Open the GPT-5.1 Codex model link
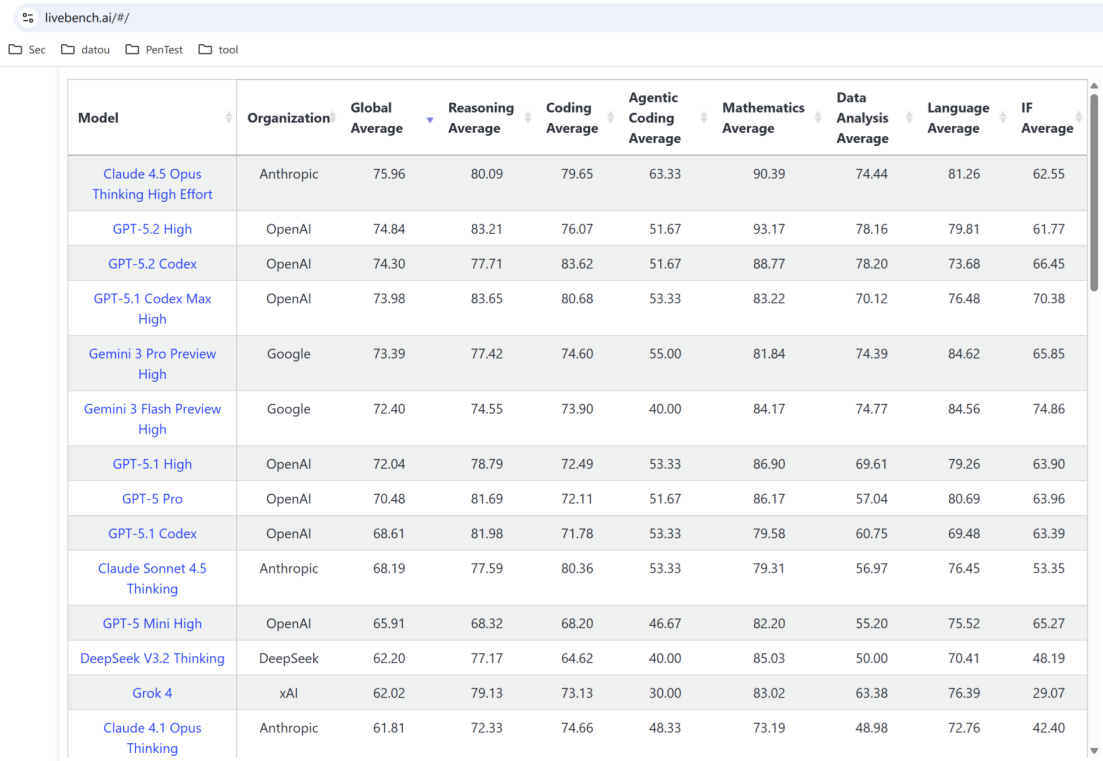The height and width of the screenshot is (761, 1103). (x=152, y=533)
